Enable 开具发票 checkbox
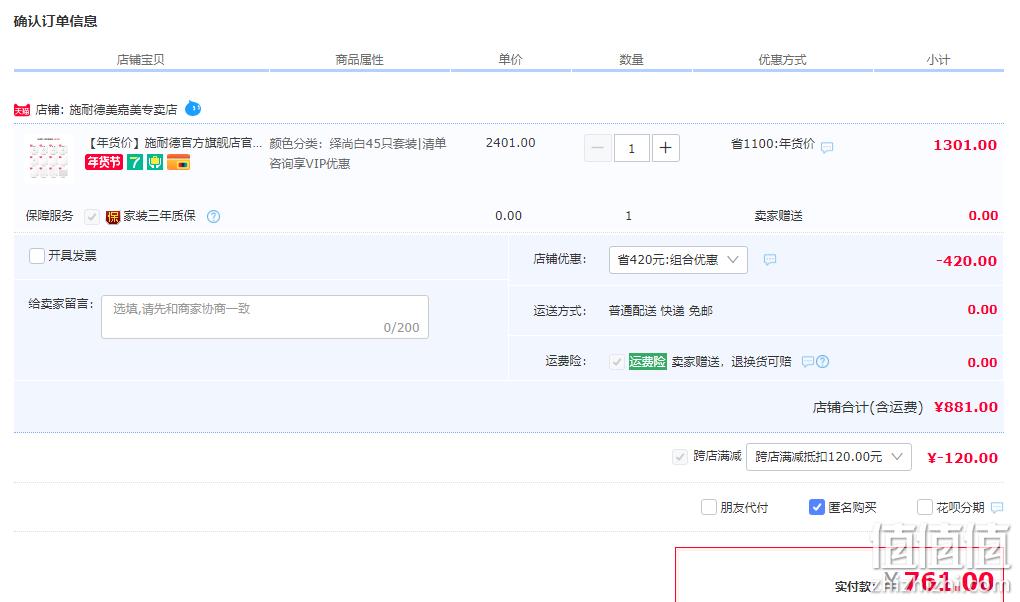 click(x=37, y=256)
